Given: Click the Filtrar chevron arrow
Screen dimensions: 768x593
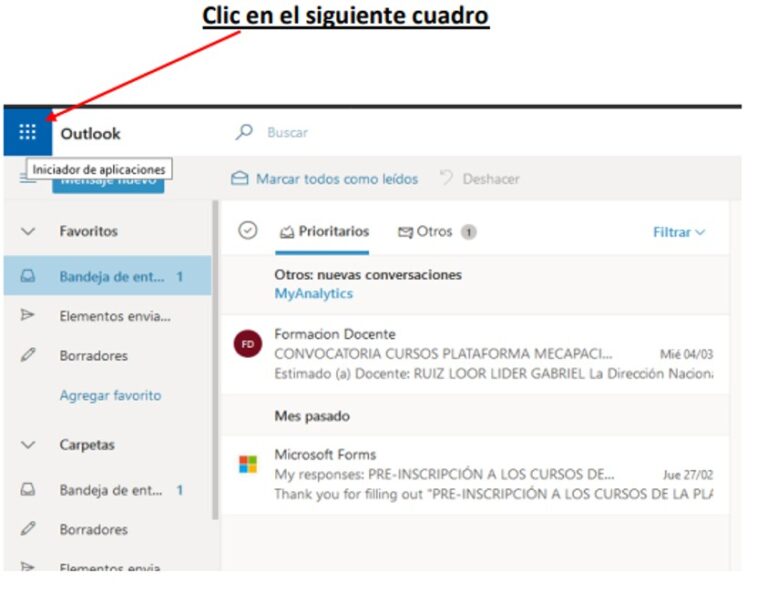Looking at the screenshot, I should tap(700, 232).
